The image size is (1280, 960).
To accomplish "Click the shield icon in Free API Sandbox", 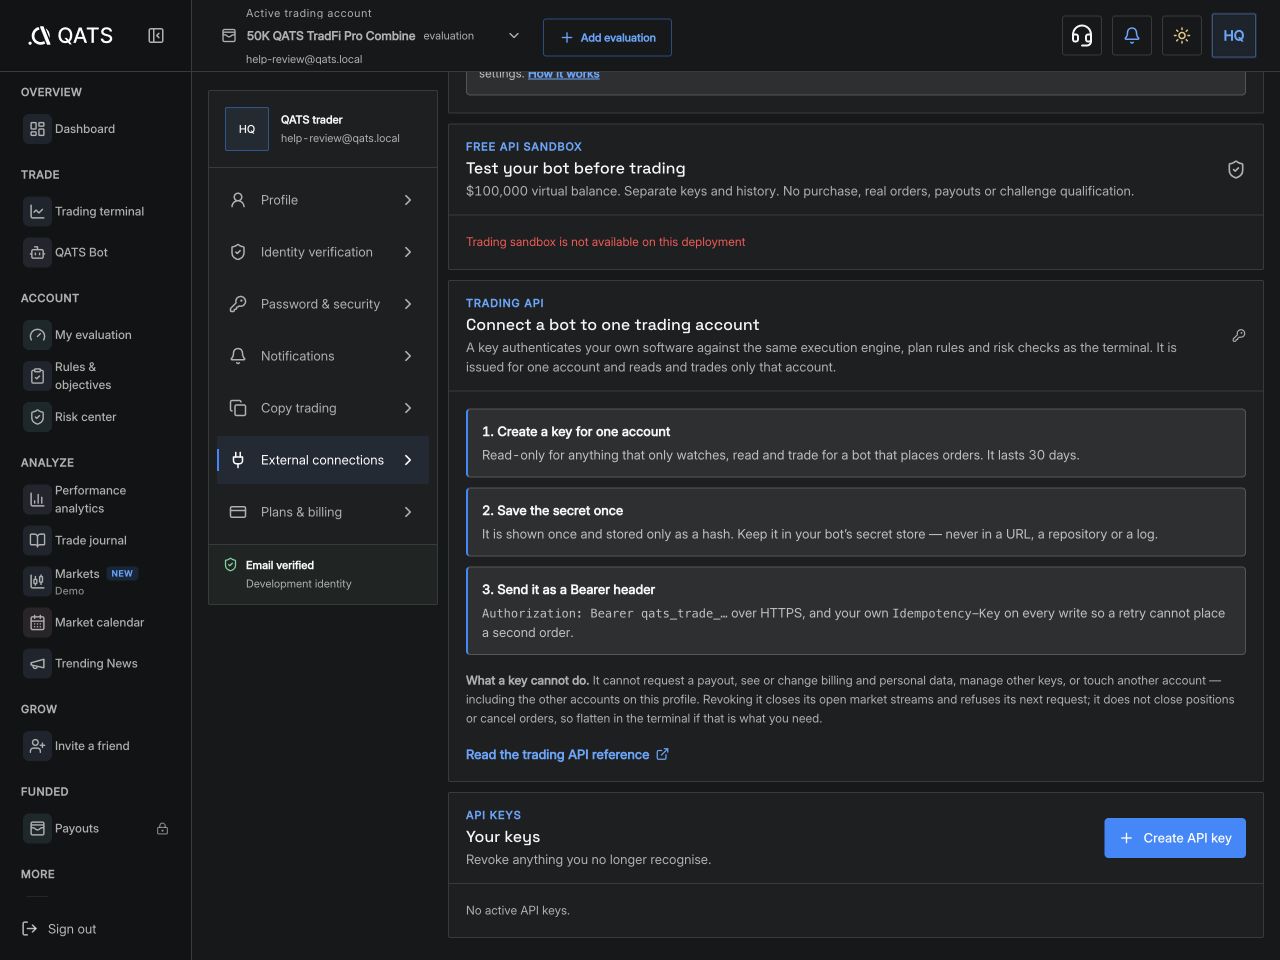I will coord(1236,170).
